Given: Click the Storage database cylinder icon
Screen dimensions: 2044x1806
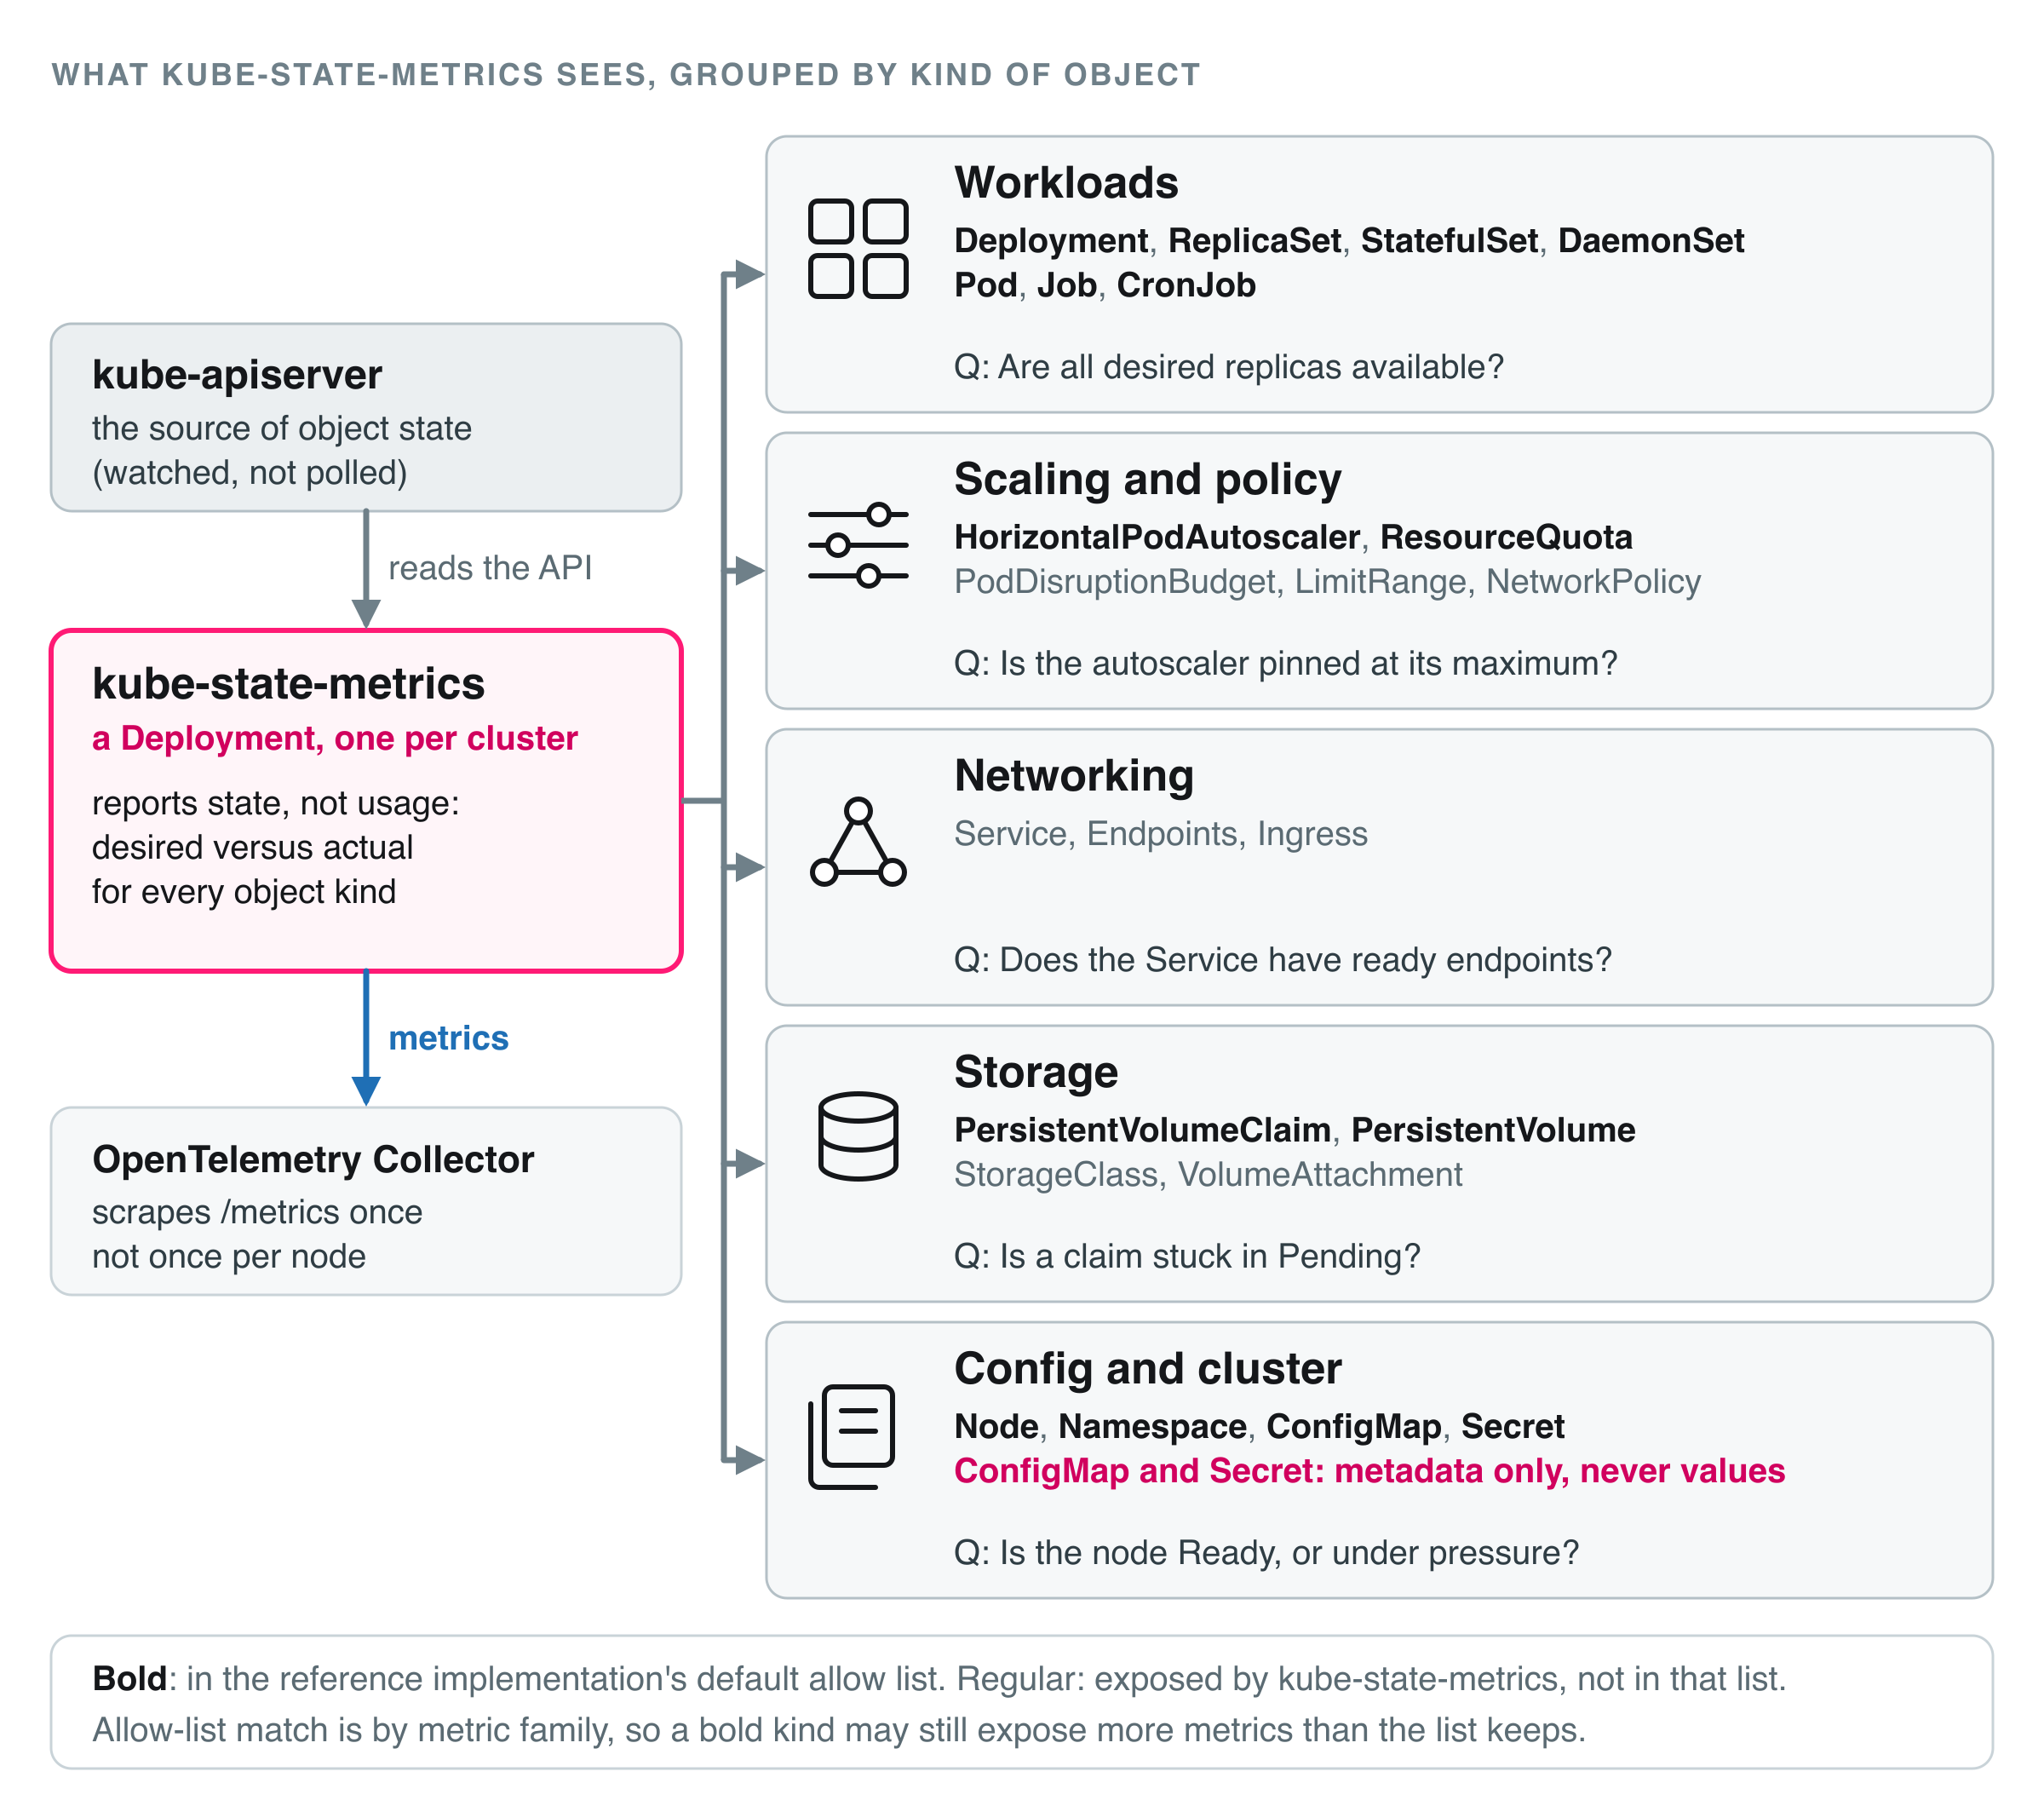Looking at the screenshot, I should (858, 1136).
